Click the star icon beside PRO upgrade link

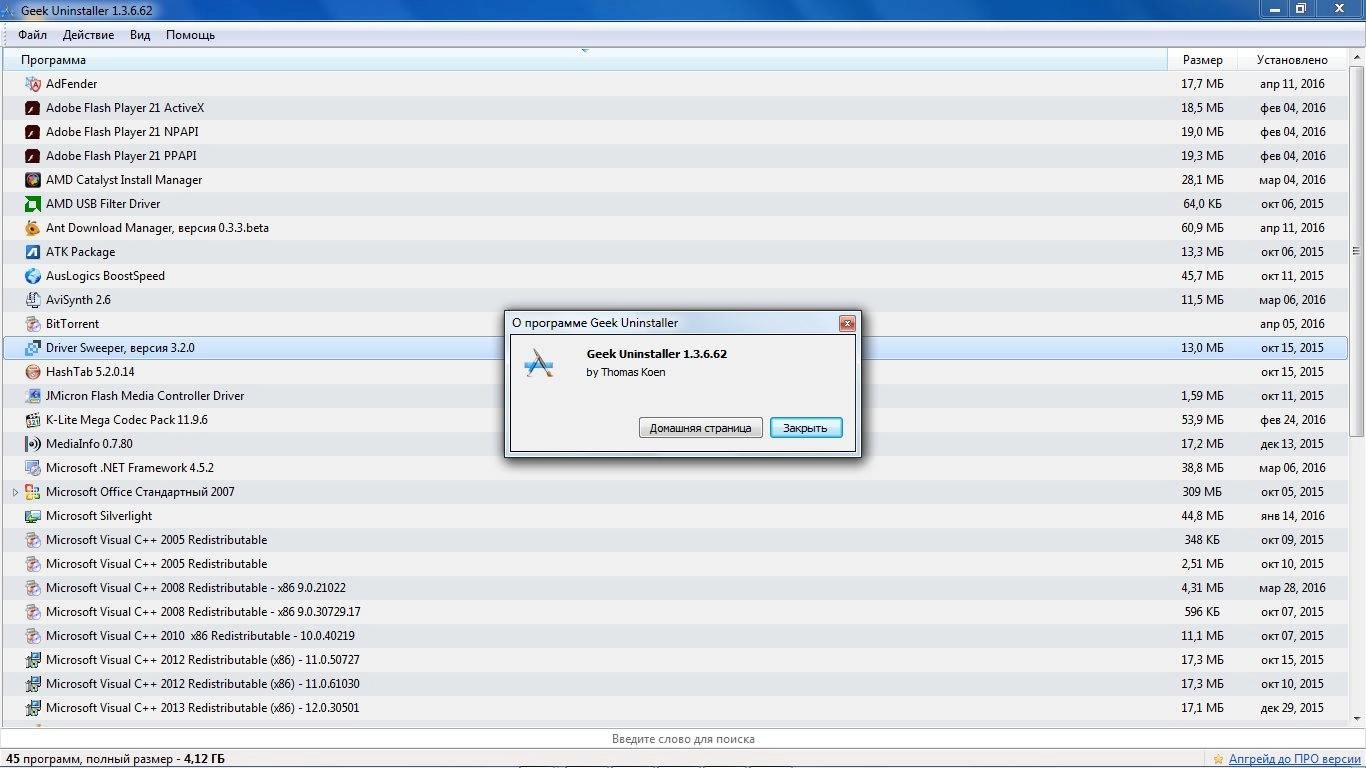tap(1218, 760)
